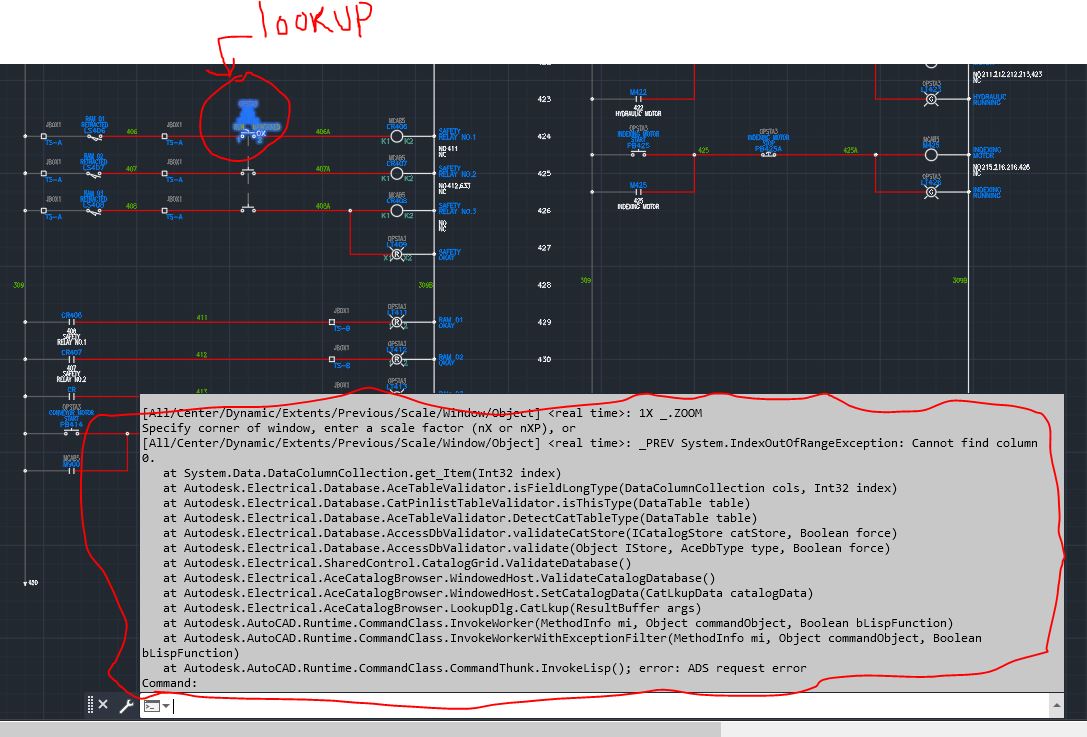The width and height of the screenshot is (1087, 737).
Task: Click the command line drag grip dots
Action: [x=91, y=704]
